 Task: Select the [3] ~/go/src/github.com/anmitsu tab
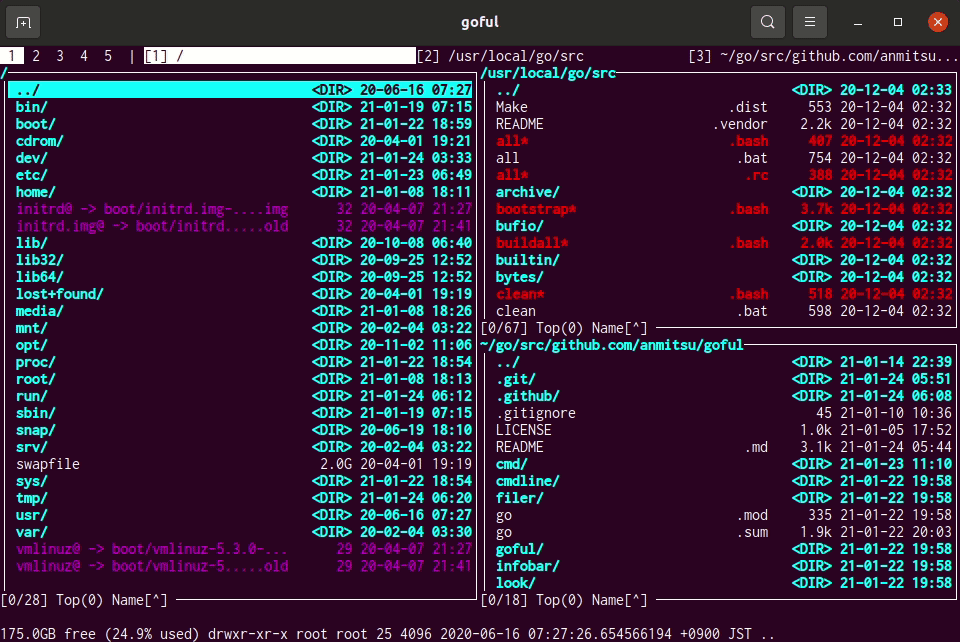click(822, 56)
